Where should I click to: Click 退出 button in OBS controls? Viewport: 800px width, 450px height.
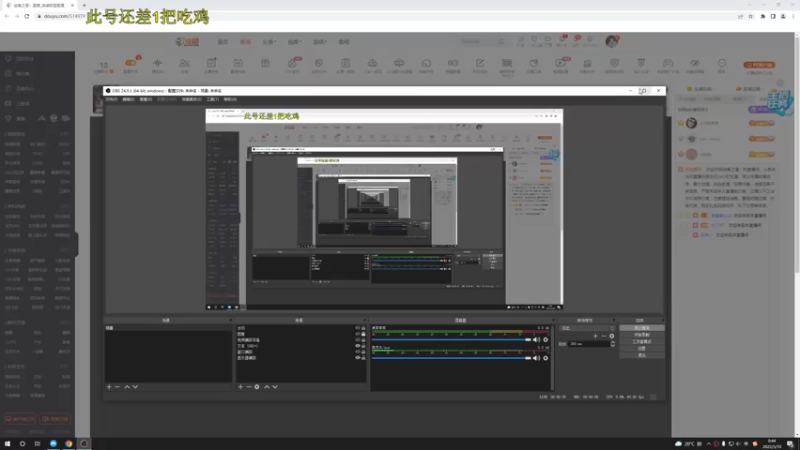coord(642,355)
